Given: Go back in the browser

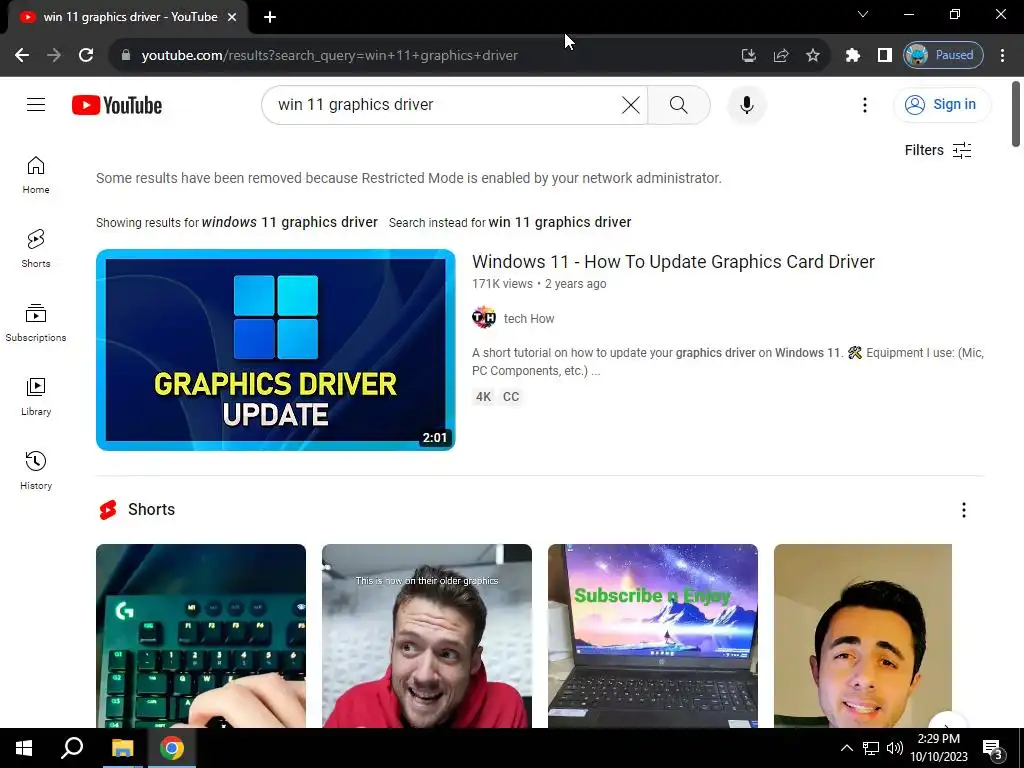Looking at the screenshot, I should click(x=22, y=55).
